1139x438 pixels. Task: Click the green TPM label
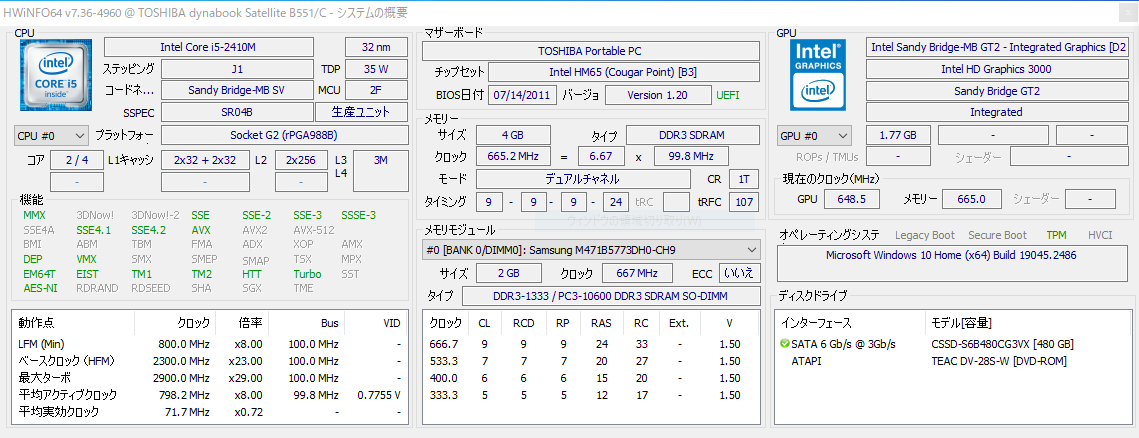pyautogui.click(x=1057, y=235)
